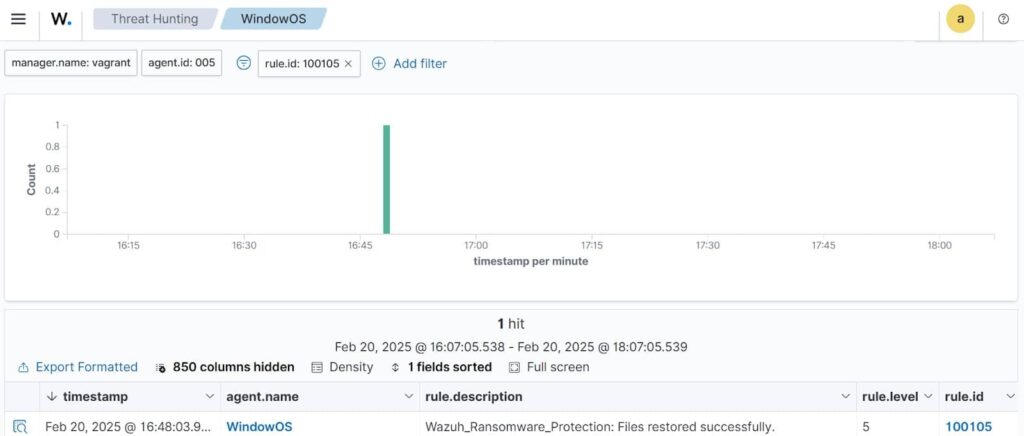The width and height of the screenshot is (1024, 436).
Task: Click the rule.level column header
Action: (x=890, y=396)
